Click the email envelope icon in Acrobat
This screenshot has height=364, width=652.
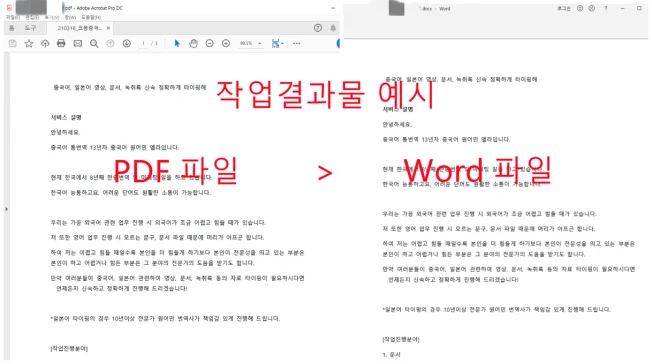point(78,43)
